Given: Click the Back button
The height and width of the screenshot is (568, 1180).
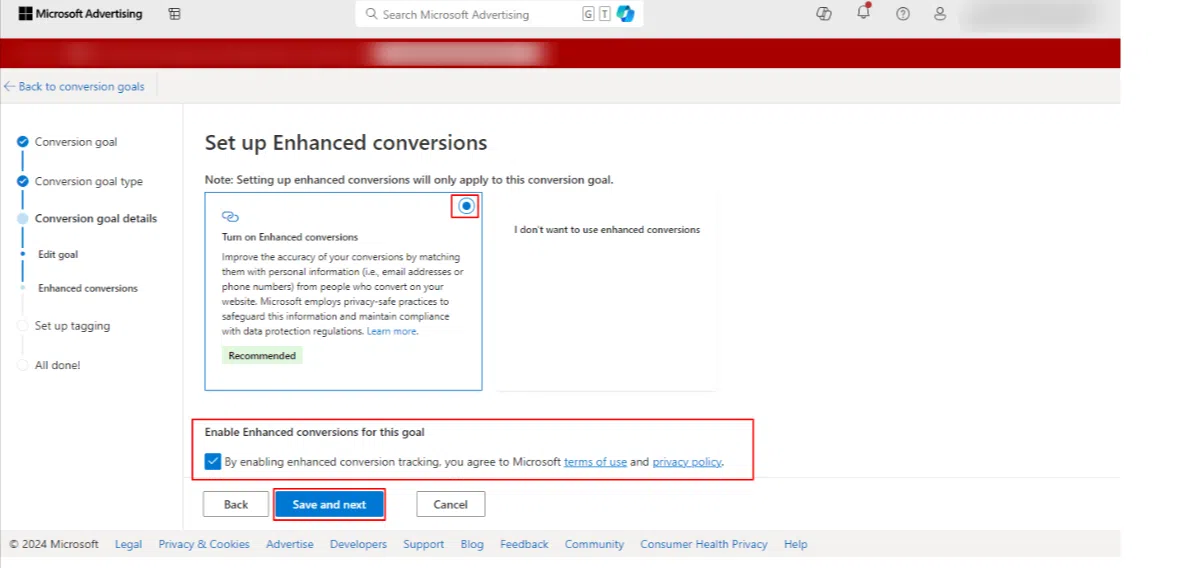Looking at the screenshot, I should pyautogui.click(x=236, y=504).
